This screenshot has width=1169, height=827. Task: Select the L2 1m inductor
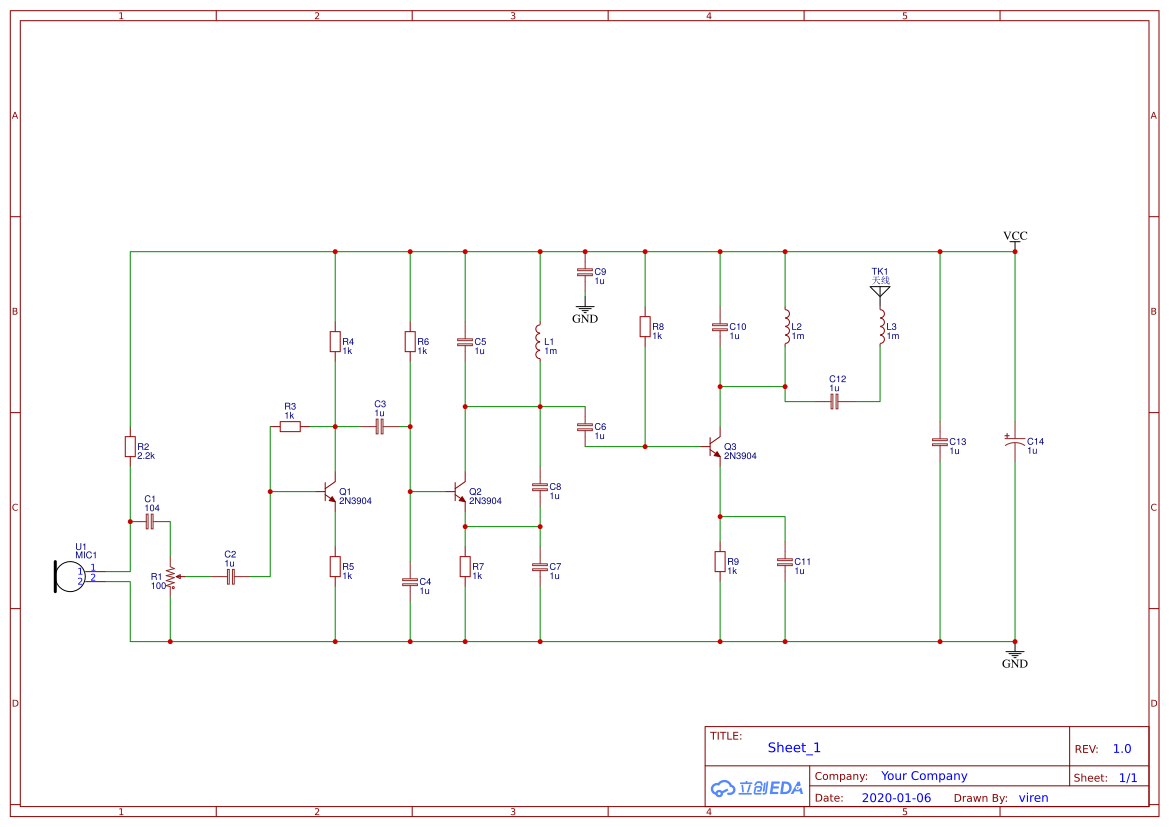(786, 327)
